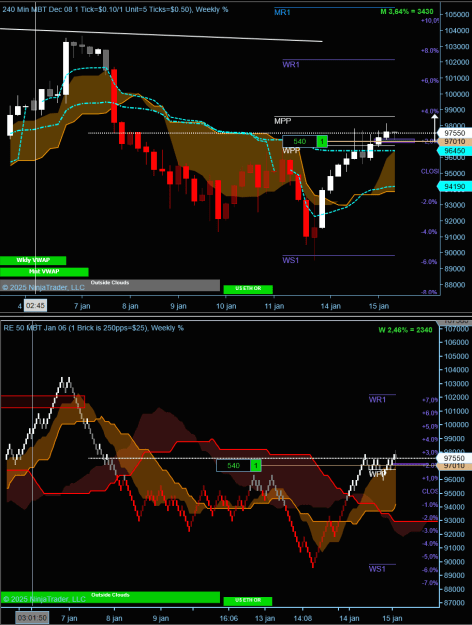Click the WS1 pivot label in the lower chart

tap(377, 569)
